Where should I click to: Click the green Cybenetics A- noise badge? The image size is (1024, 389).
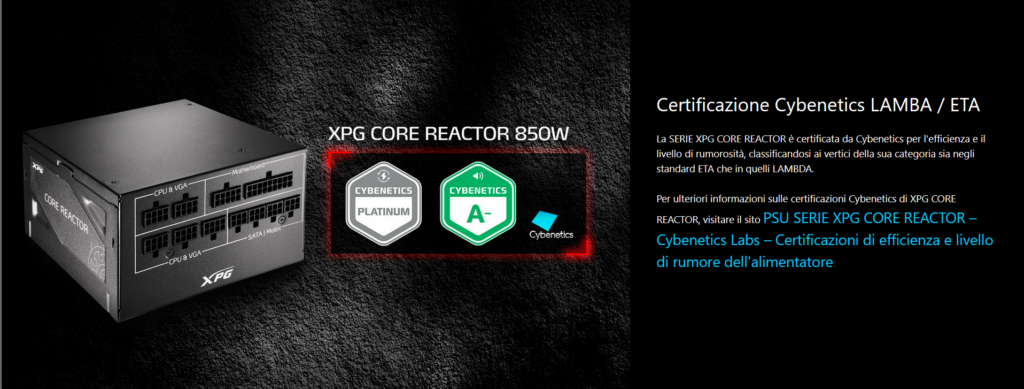click(x=477, y=203)
